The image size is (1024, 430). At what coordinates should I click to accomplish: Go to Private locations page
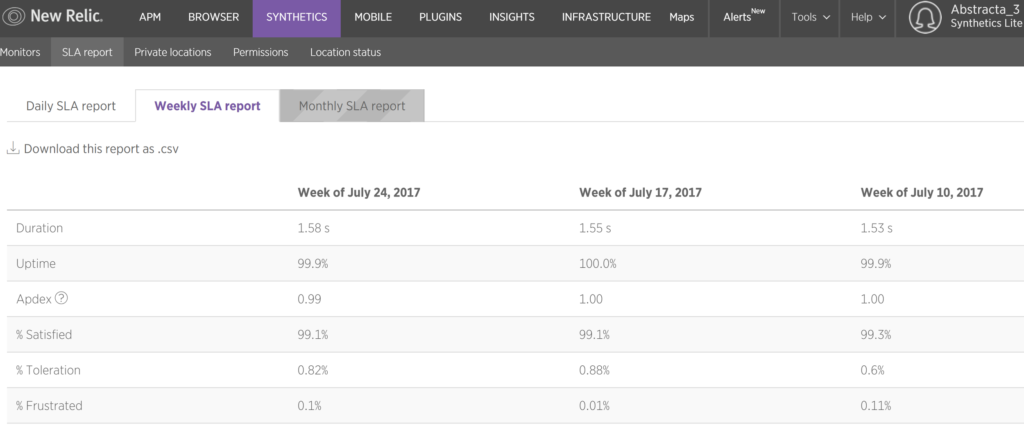coord(172,52)
